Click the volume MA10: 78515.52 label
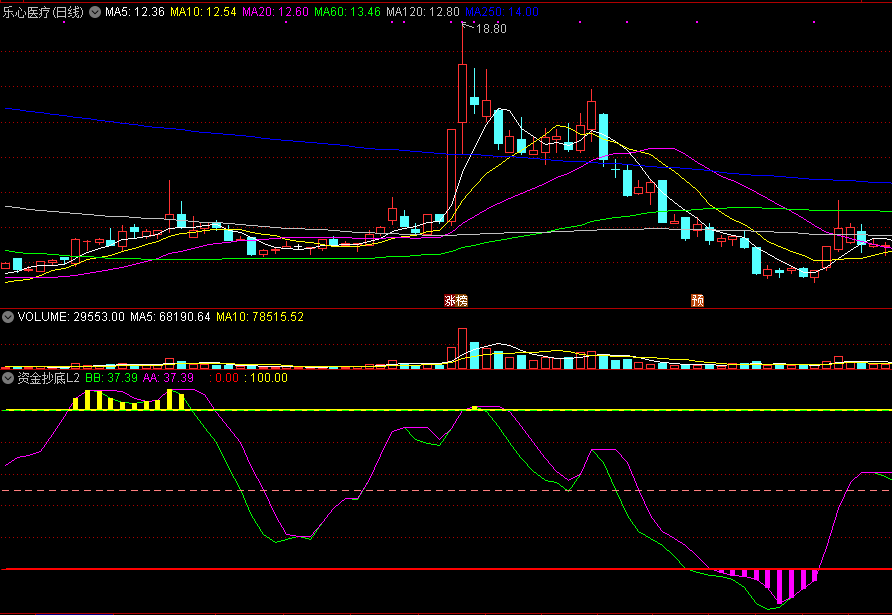 (260, 317)
